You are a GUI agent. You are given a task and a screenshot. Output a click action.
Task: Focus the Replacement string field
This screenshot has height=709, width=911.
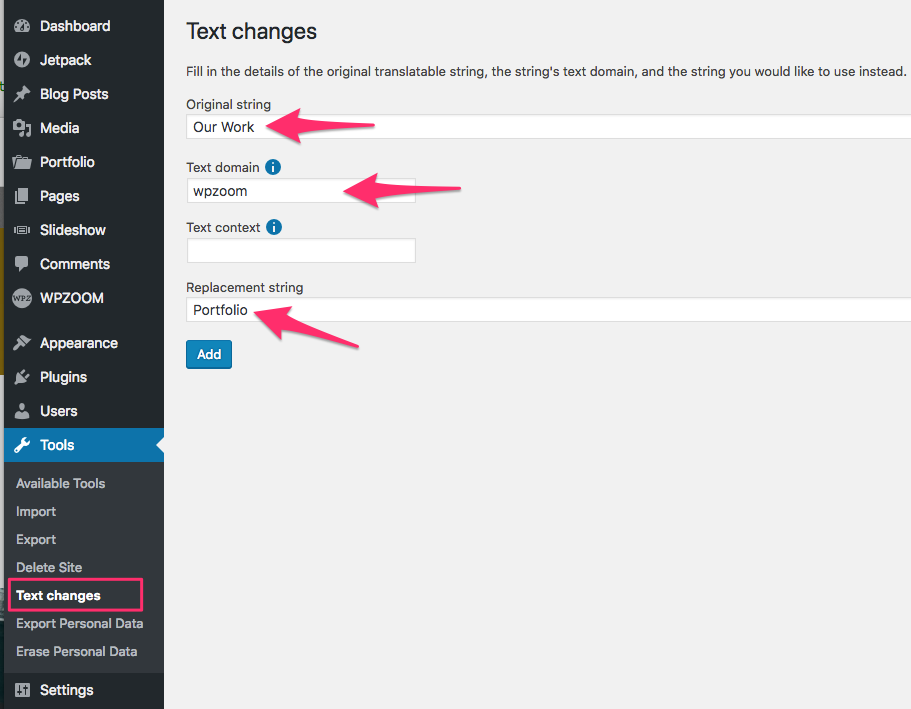pos(548,310)
